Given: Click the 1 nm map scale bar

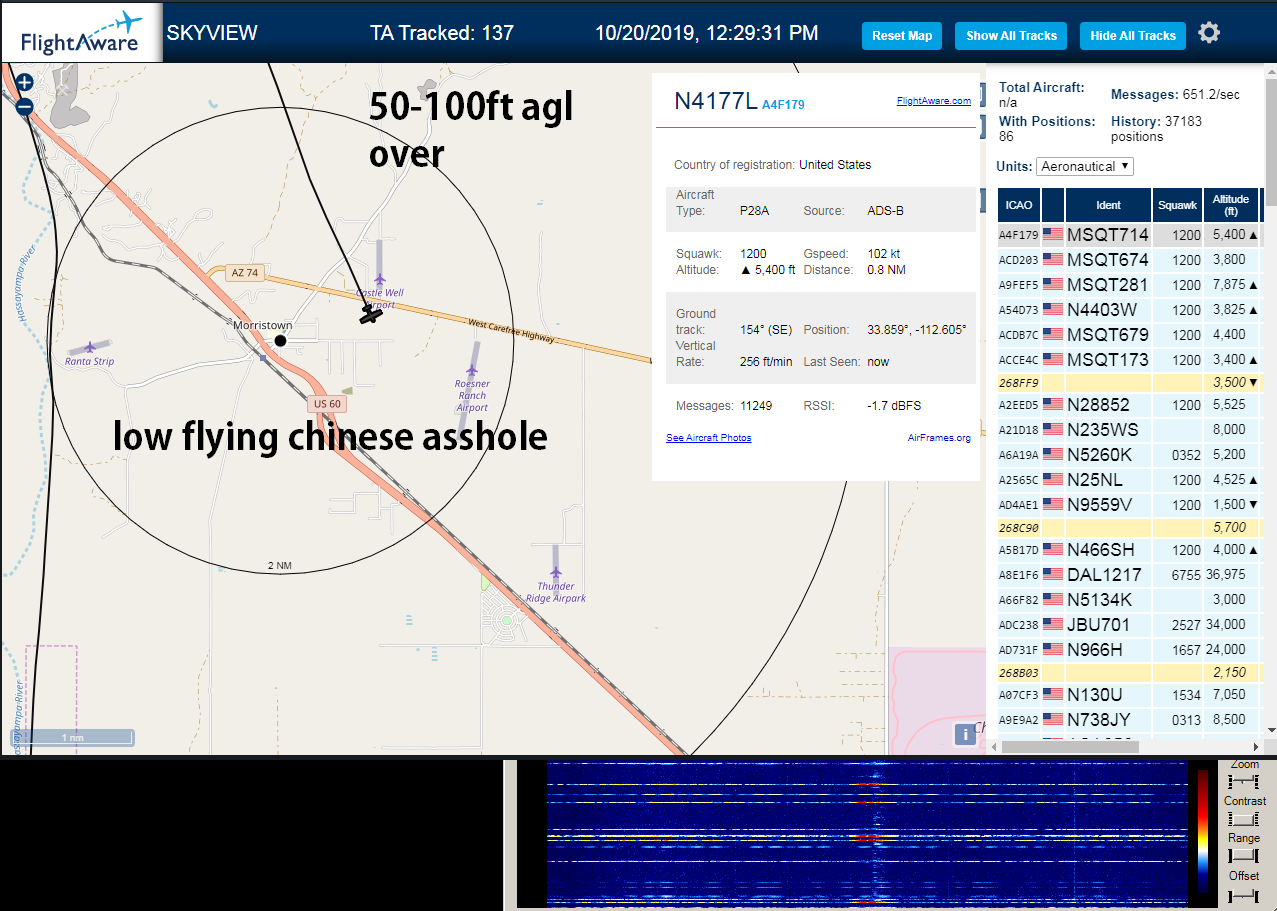Looking at the screenshot, I should [x=72, y=738].
